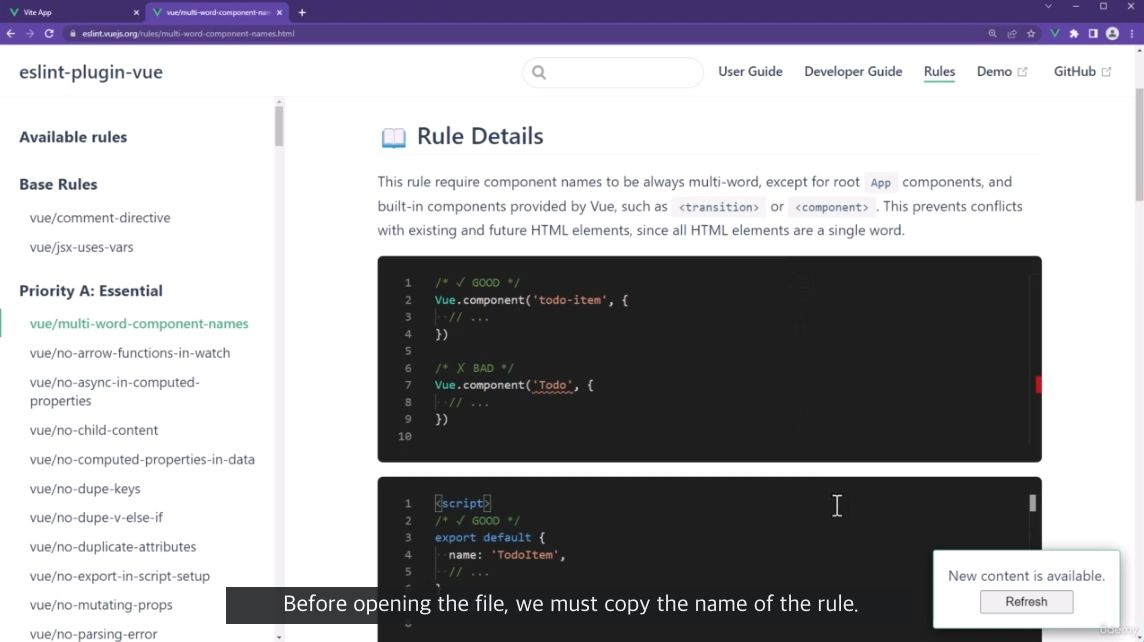Click the page vertical scrollbar thumb

click(1139, 144)
